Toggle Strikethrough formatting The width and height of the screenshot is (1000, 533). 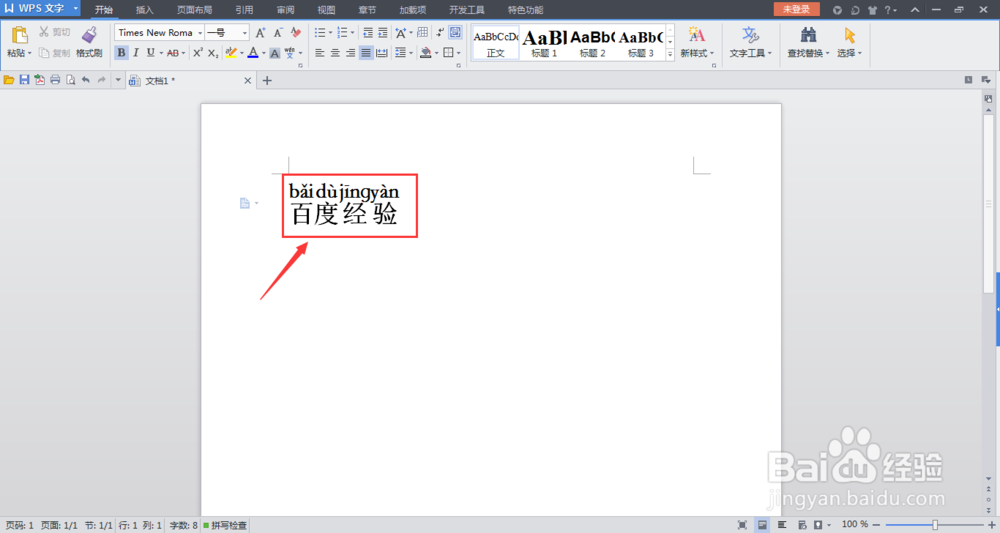[x=173, y=53]
